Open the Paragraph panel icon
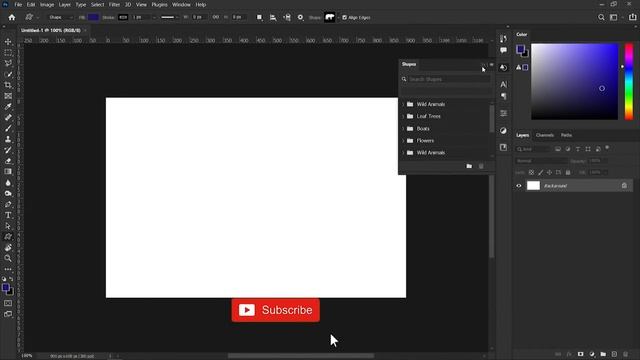The height and width of the screenshot is (360, 640). 503,96
